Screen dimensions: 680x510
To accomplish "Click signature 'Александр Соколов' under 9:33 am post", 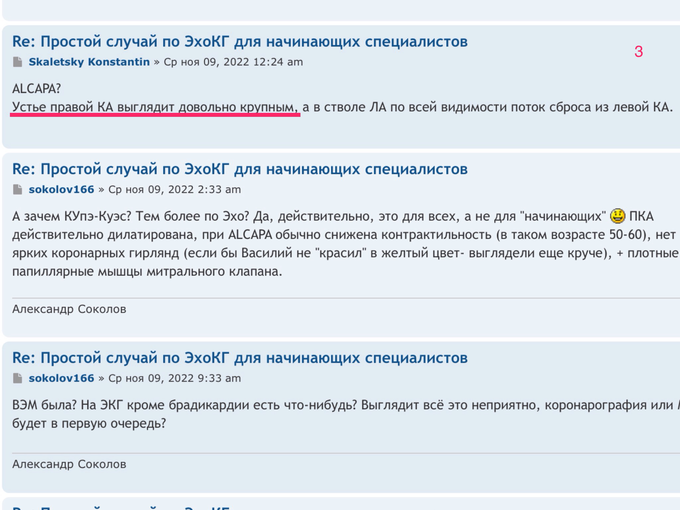I will coord(69,464).
